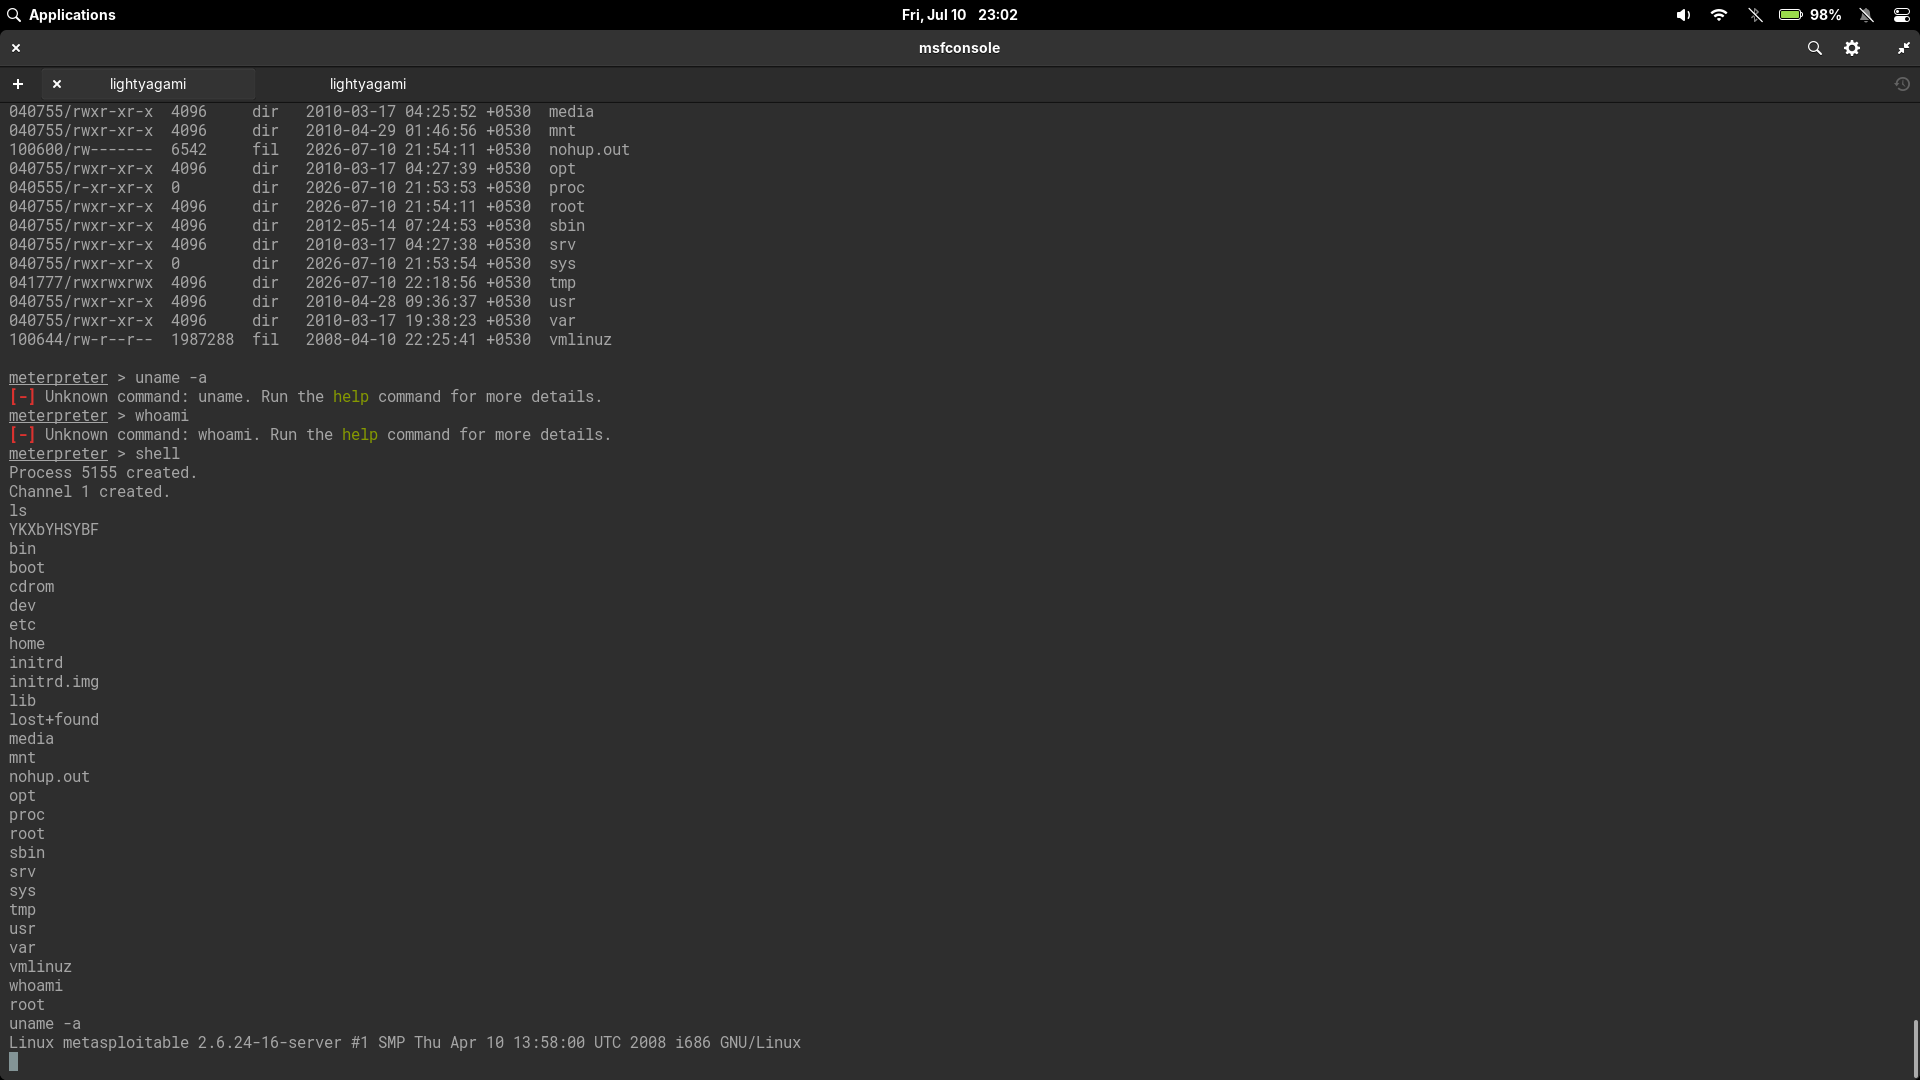The height and width of the screenshot is (1080, 1920).
Task: Click the 6542 file size value
Action: [x=189, y=150]
